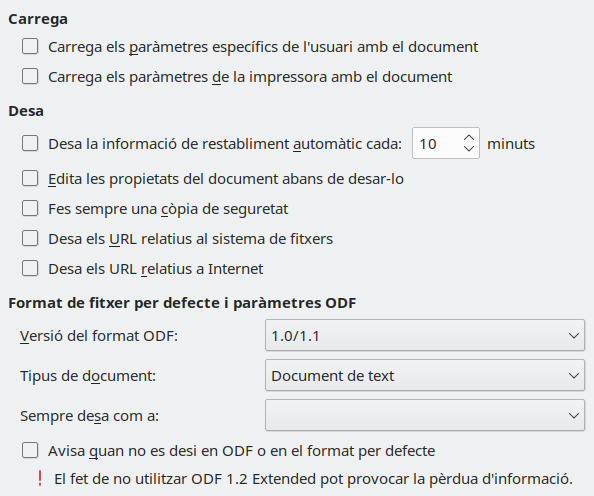
Task: Check 'Edita les propietats del document abans de desar-lo'
Action: [30, 178]
